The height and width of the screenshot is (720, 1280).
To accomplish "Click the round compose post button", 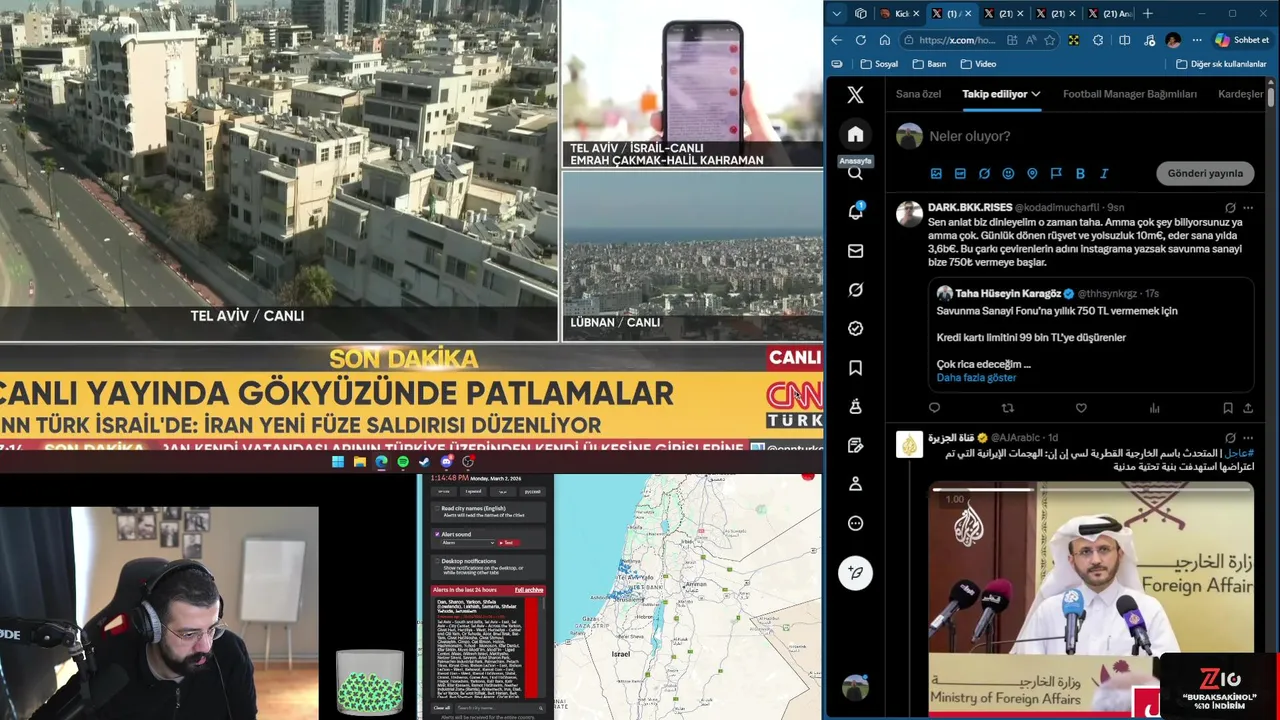I will point(855,572).
